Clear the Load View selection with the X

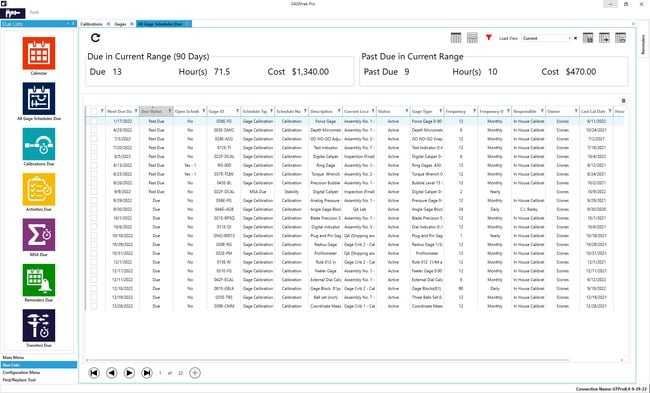click(x=575, y=38)
